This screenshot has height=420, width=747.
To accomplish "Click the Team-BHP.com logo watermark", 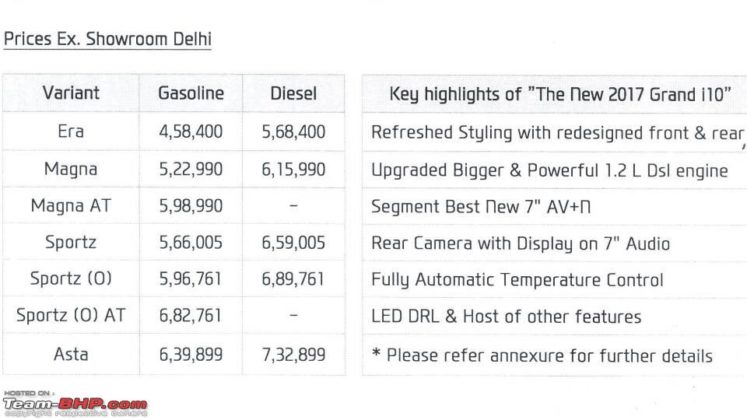I will (75, 404).
